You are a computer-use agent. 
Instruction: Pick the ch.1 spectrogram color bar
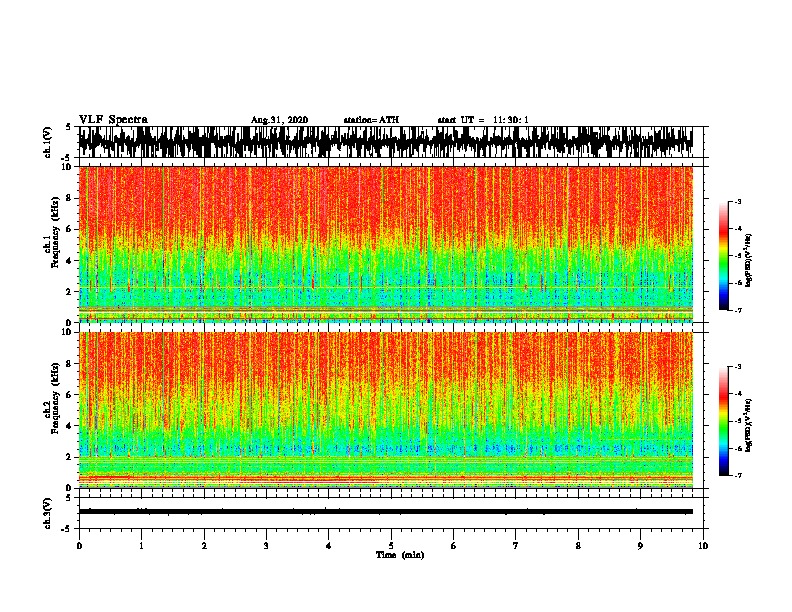pos(724,256)
